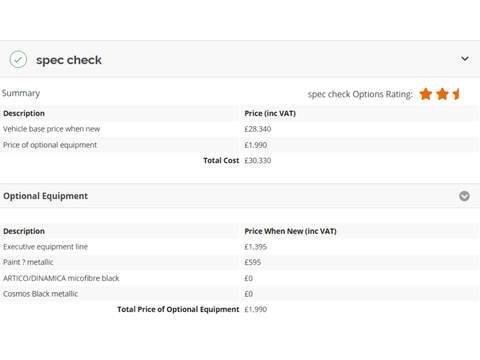This screenshot has width=480, height=360.
Task: Click the £0 price for ARTICO/DINAMICA
Action: coord(249,278)
